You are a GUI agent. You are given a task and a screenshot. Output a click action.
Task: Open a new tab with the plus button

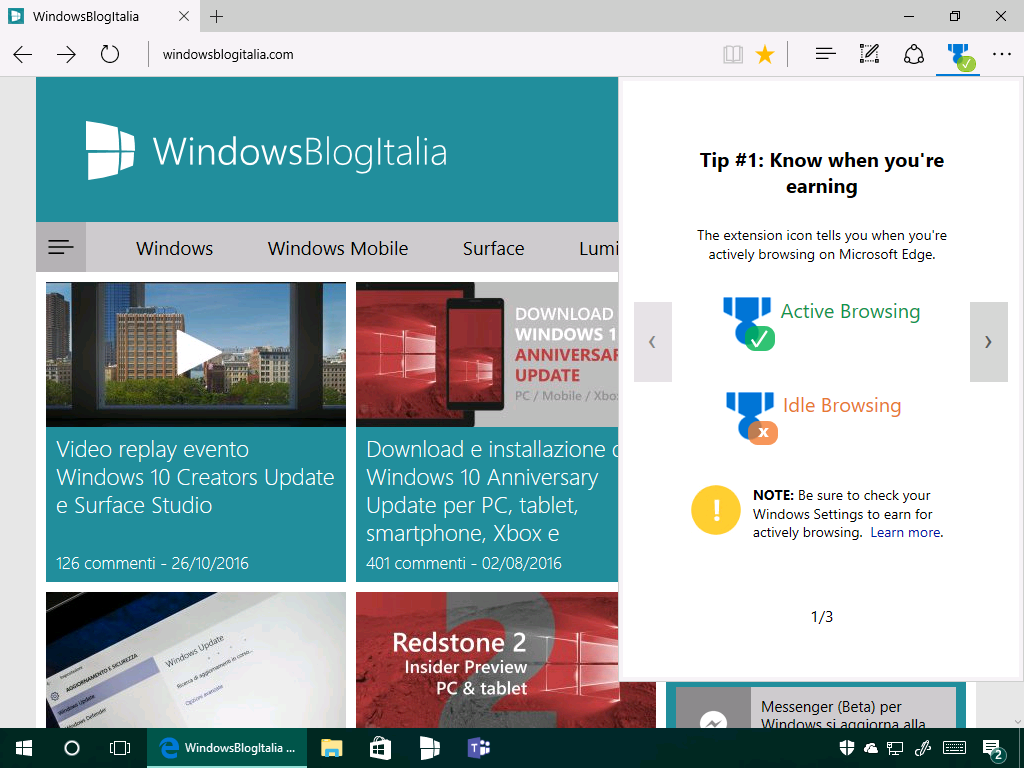pyautogui.click(x=216, y=16)
